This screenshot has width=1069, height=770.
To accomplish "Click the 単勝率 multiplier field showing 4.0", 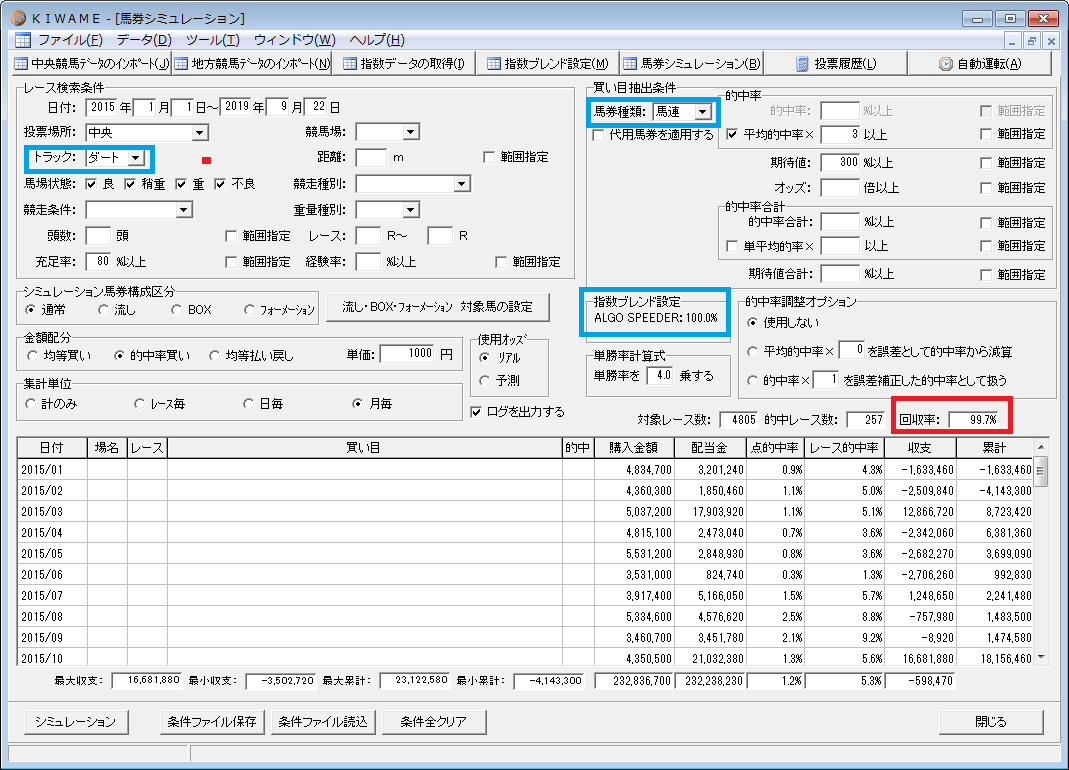I will [x=659, y=376].
